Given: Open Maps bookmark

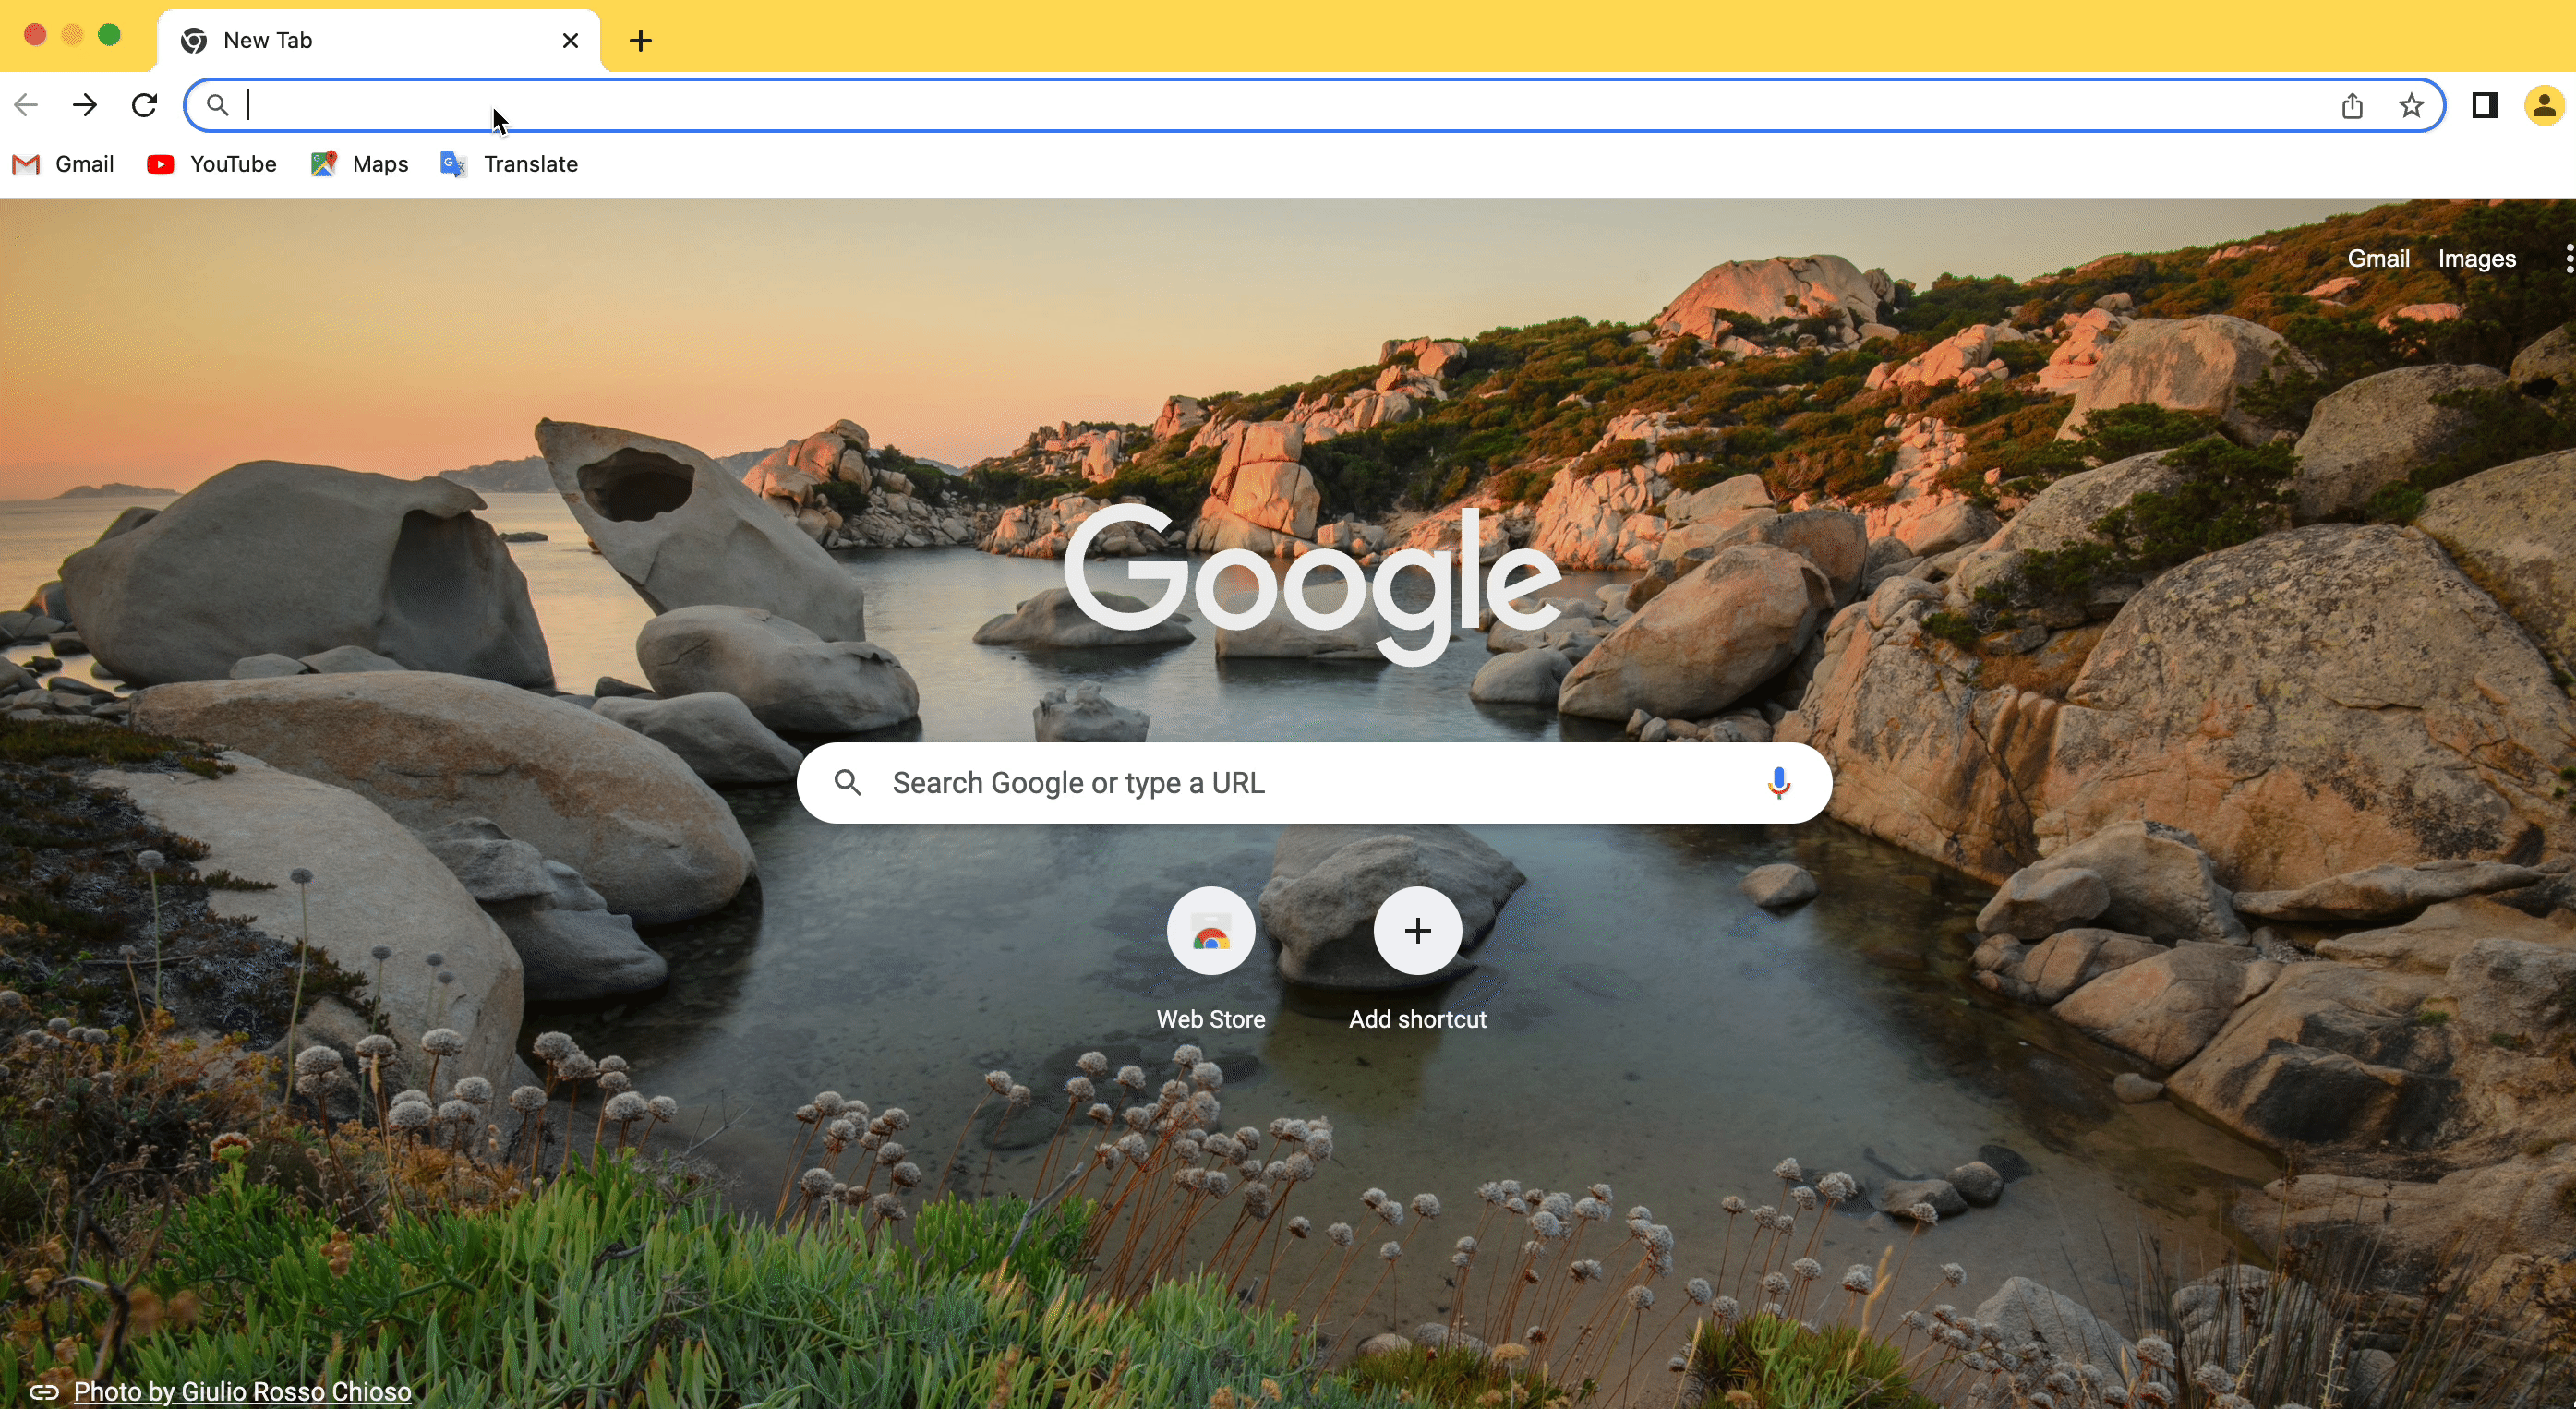Looking at the screenshot, I should (360, 164).
